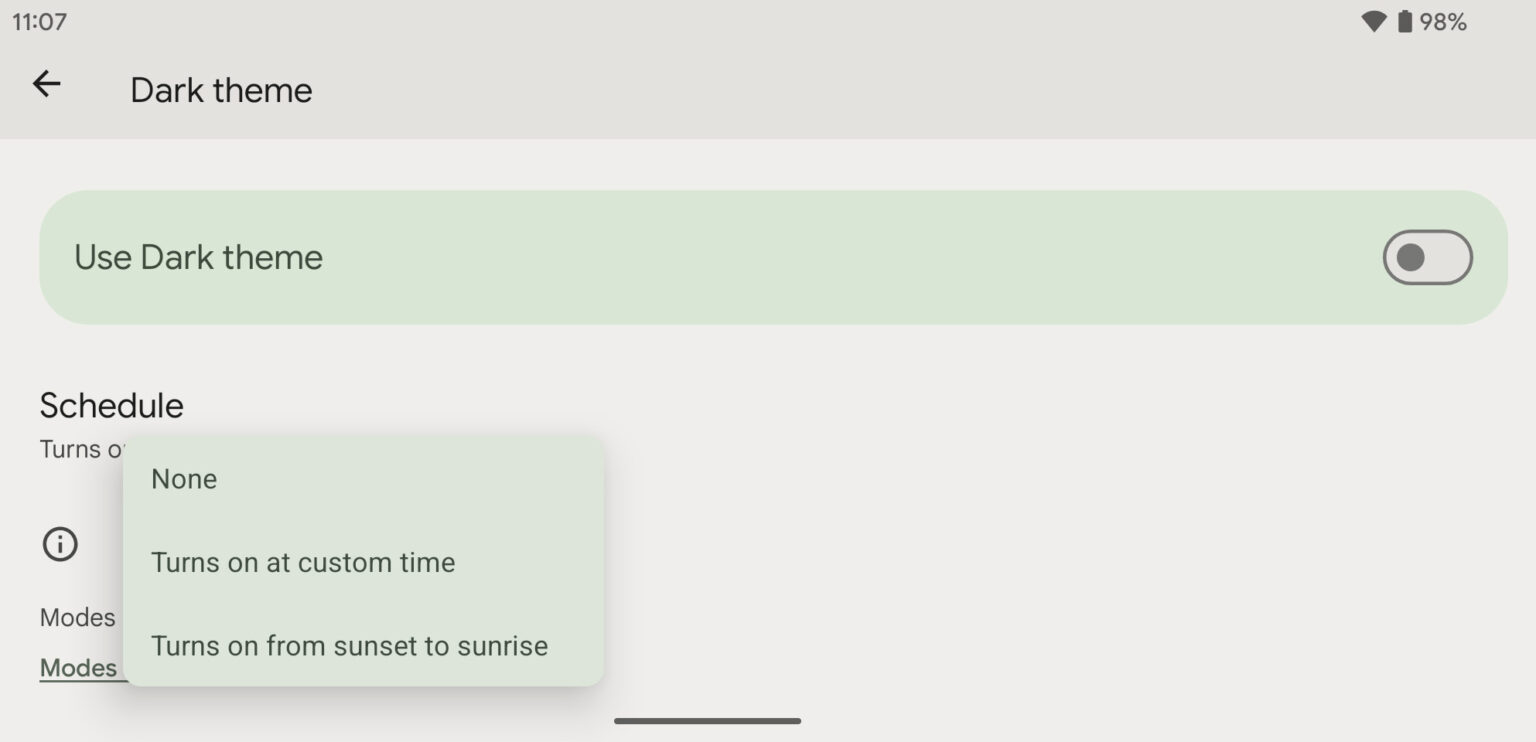The width and height of the screenshot is (1536, 742).
Task: Tap the battery icon at top right
Action: pyautogui.click(x=1406, y=21)
